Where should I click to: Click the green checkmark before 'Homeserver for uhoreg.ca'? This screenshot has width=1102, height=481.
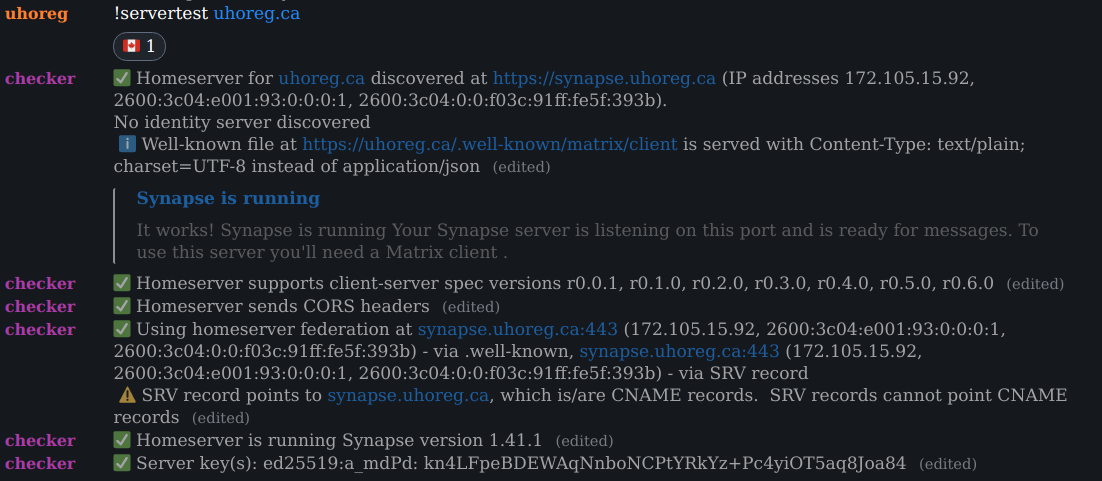(x=123, y=78)
